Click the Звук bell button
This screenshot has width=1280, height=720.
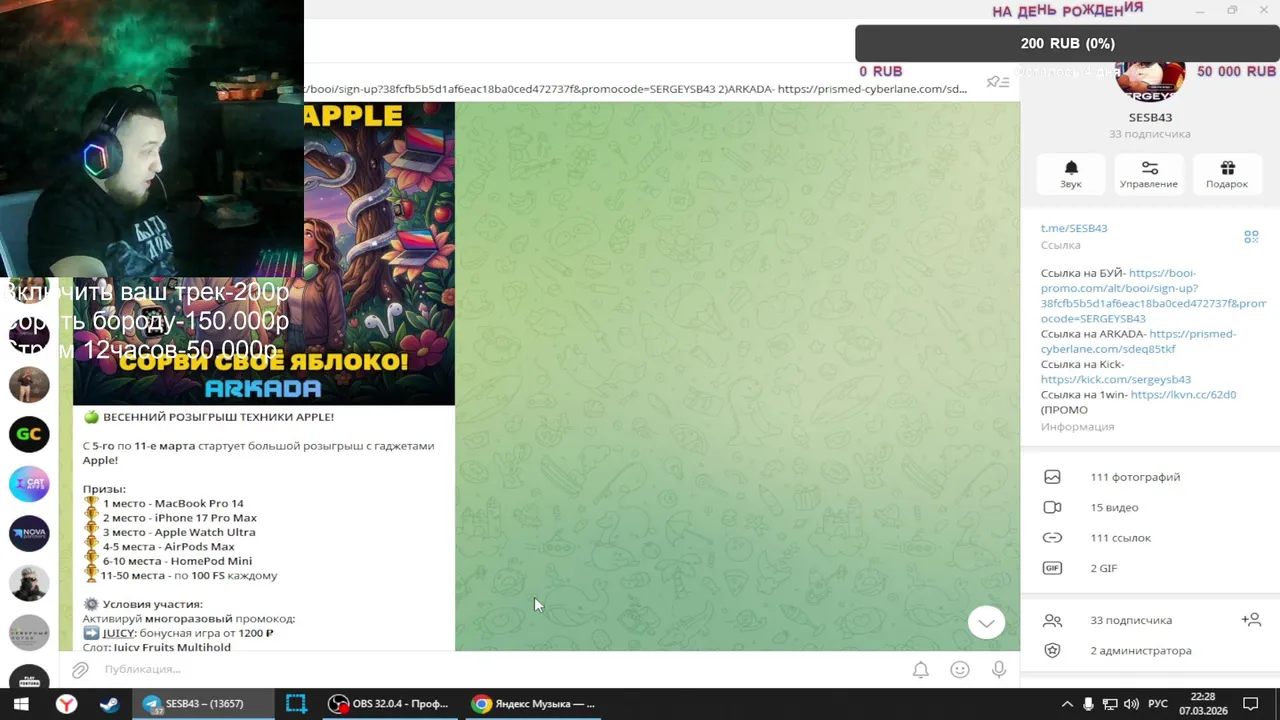point(1071,174)
